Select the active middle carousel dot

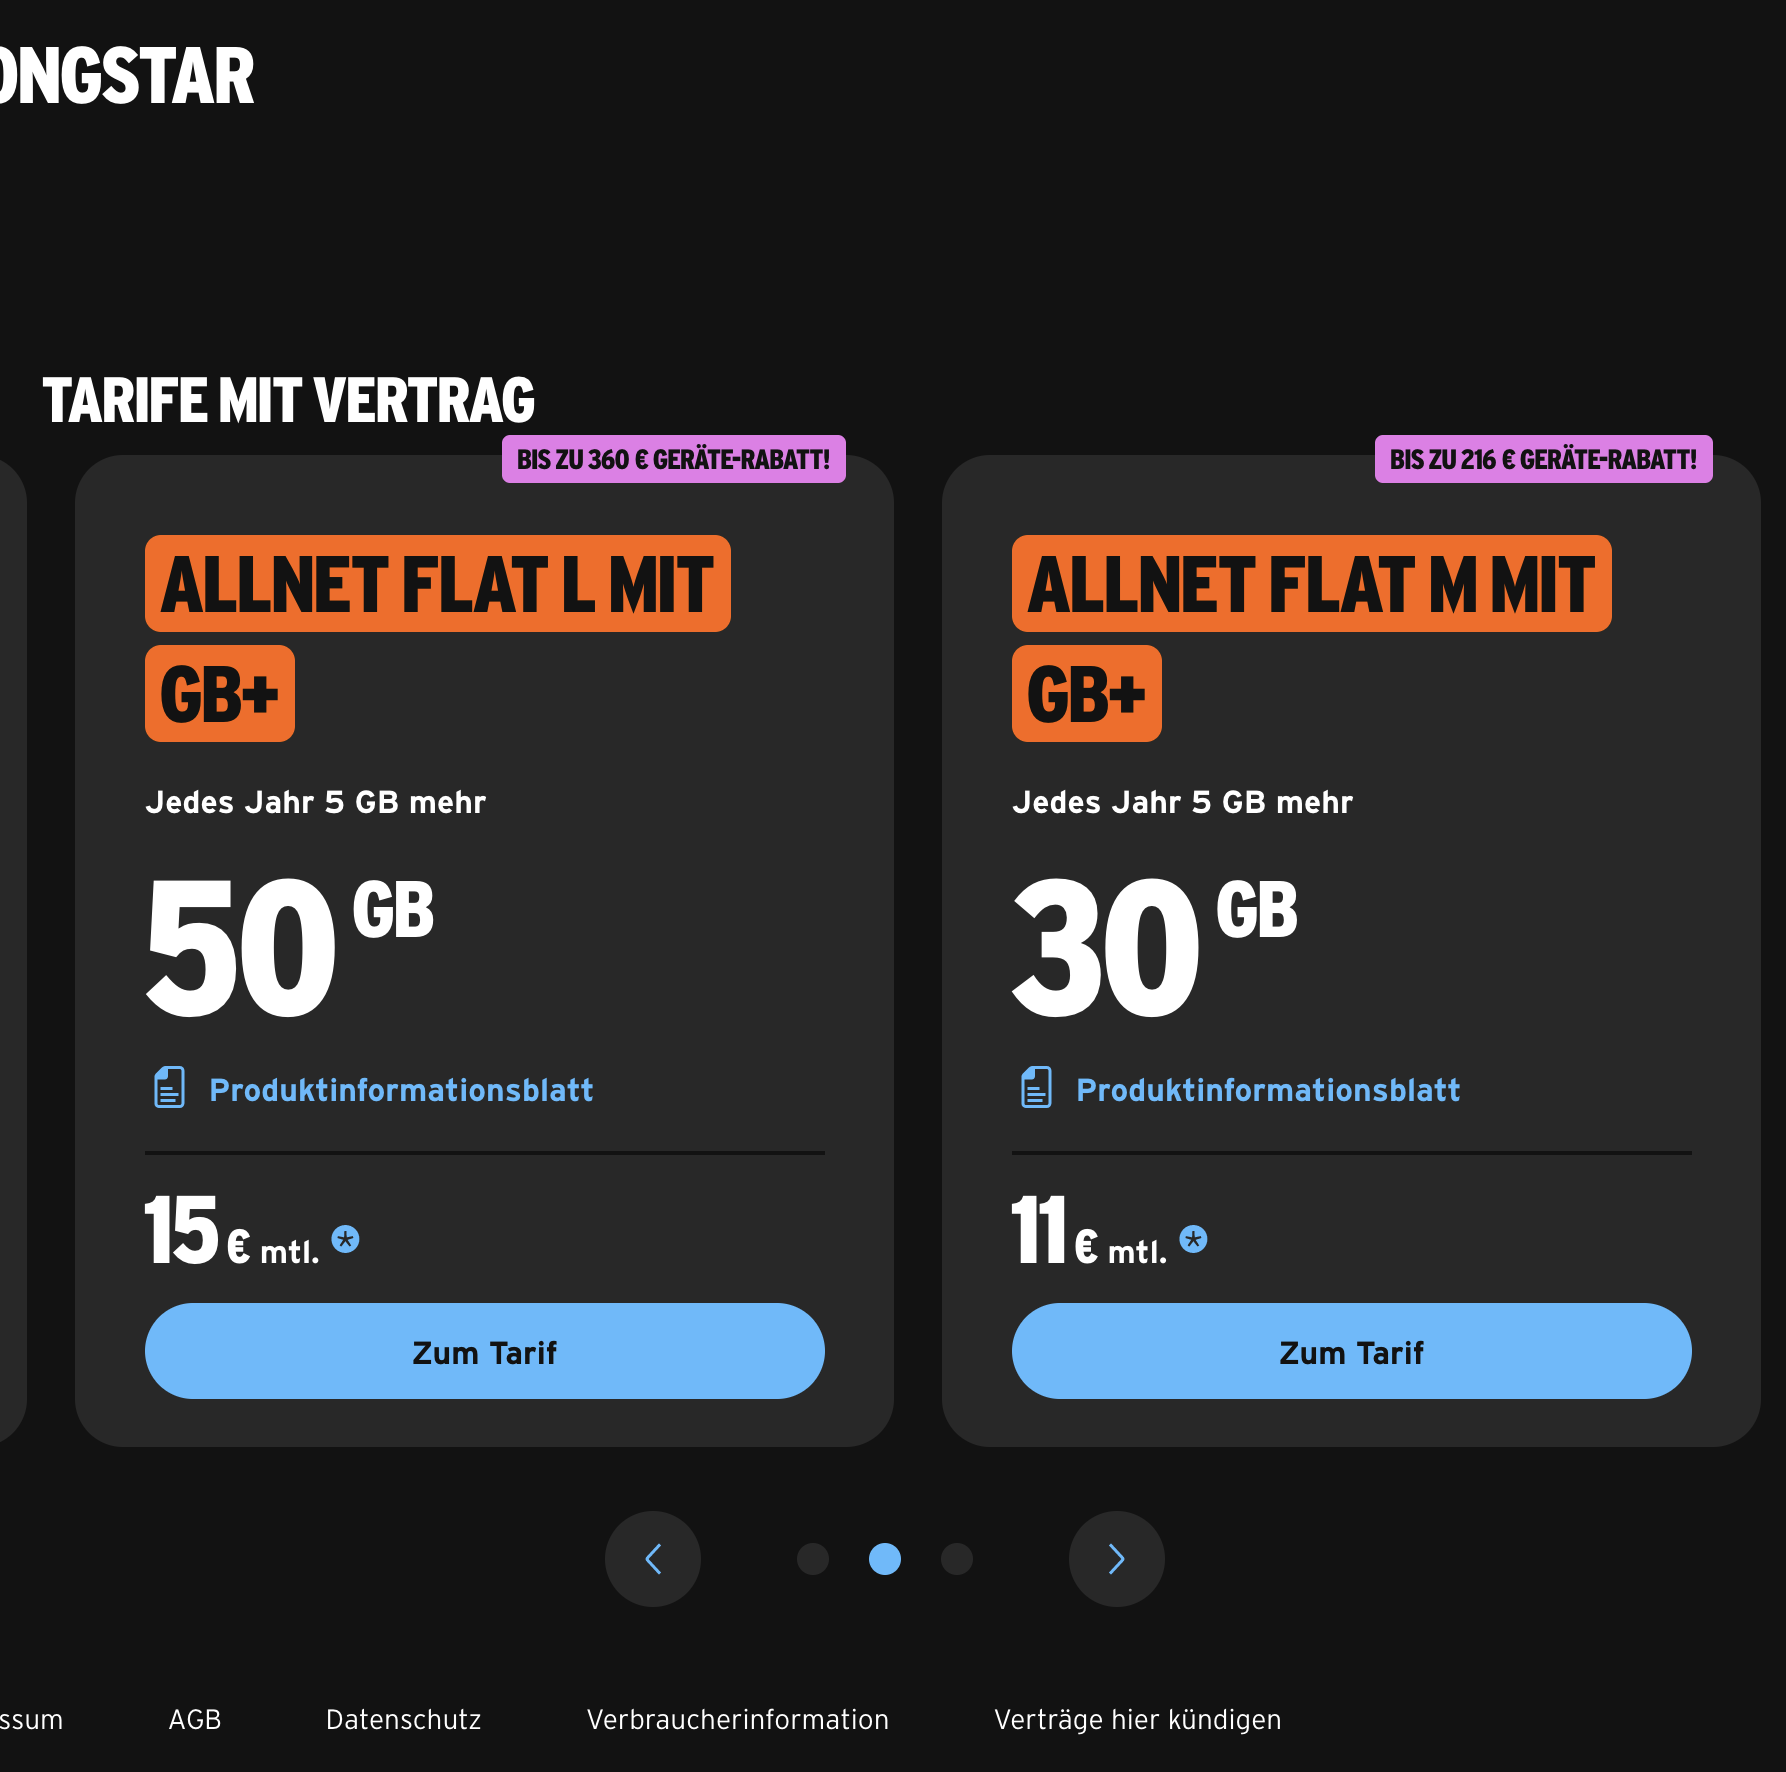click(885, 1559)
